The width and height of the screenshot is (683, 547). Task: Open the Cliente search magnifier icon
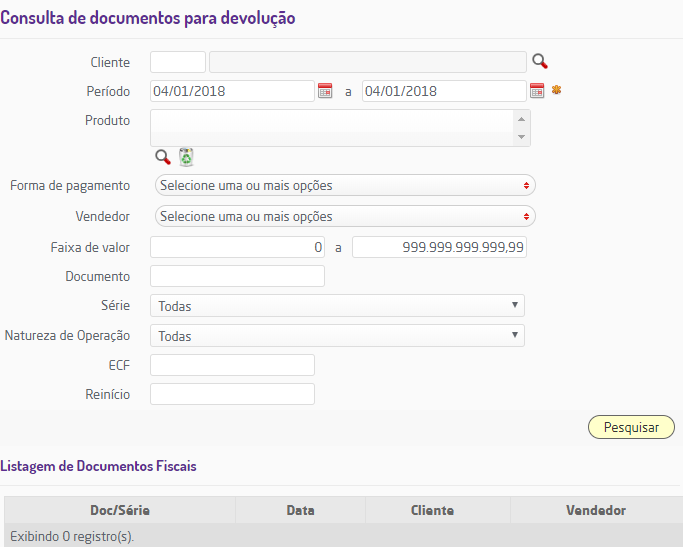(x=540, y=61)
